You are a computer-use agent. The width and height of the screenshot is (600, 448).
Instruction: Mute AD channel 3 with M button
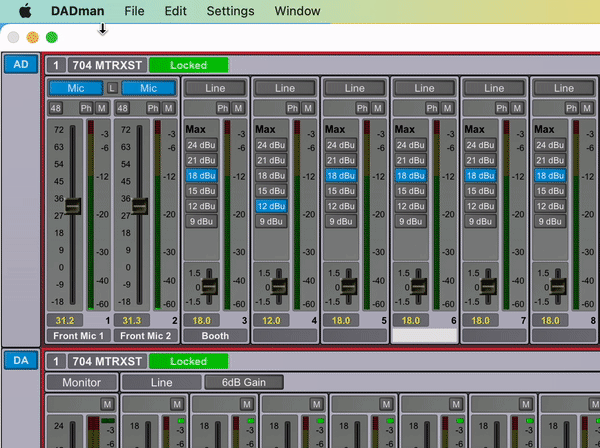tap(238, 108)
